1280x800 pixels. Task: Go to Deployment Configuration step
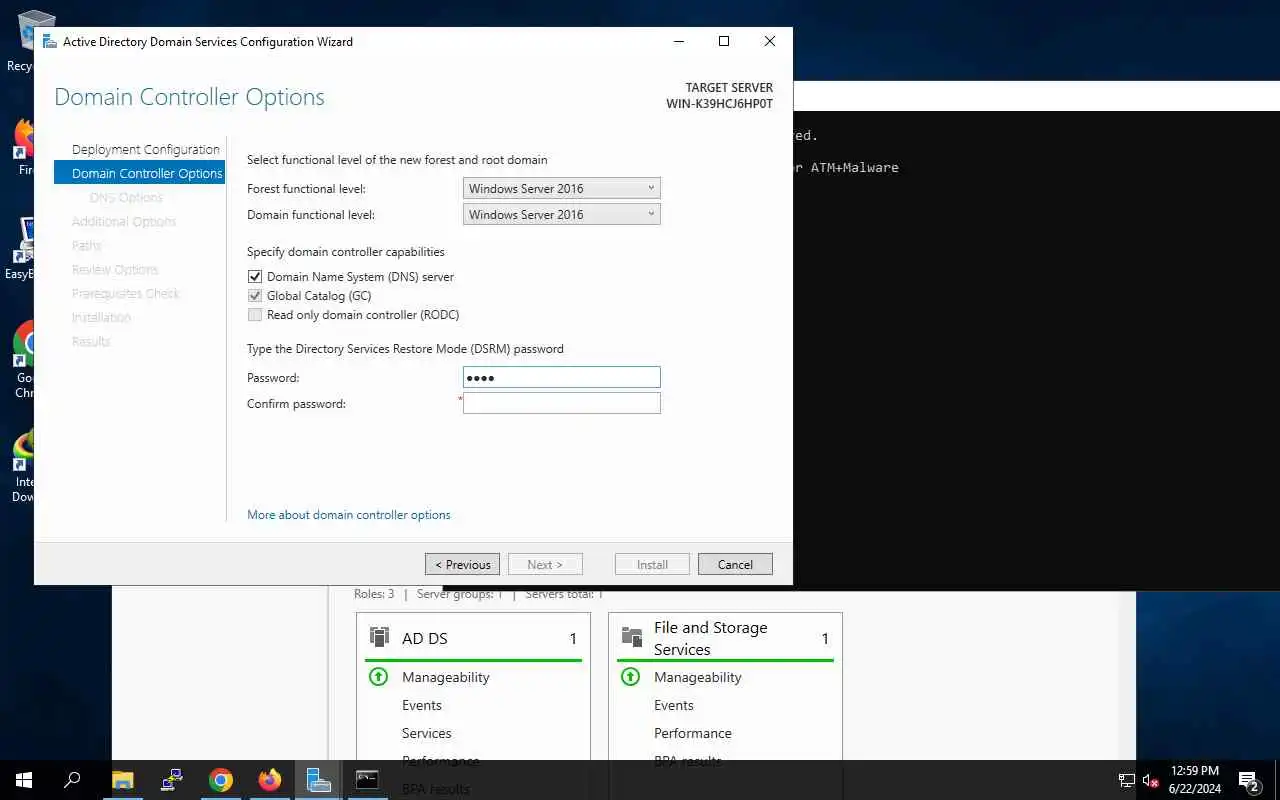pos(146,149)
